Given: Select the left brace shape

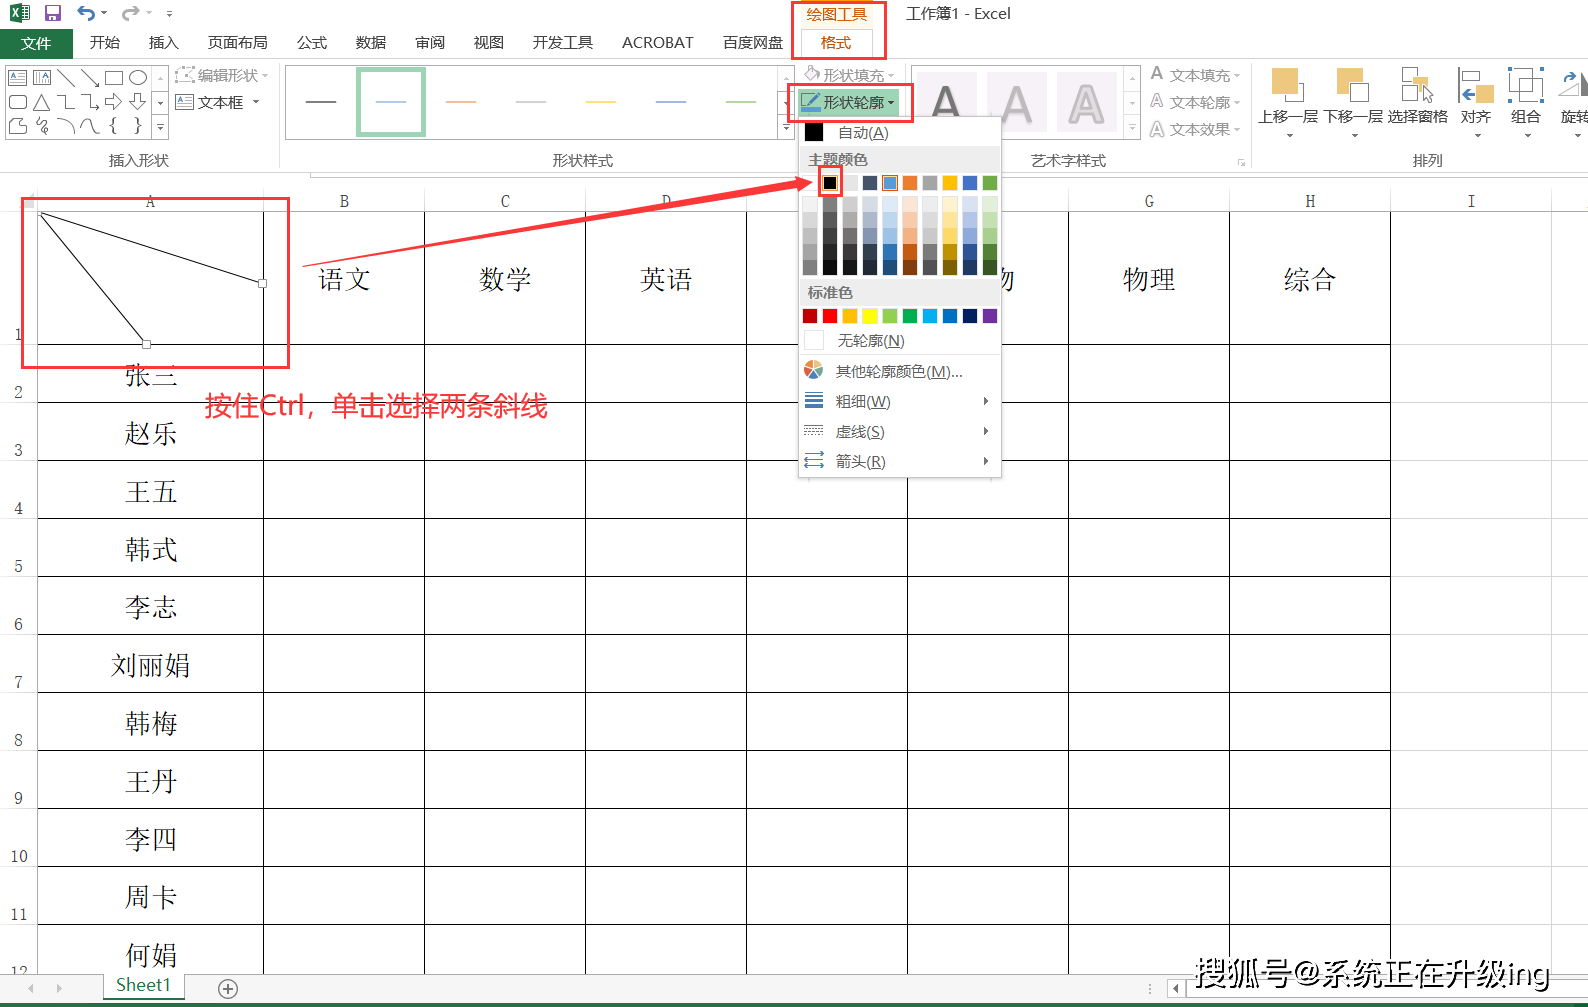Looking at the screenshot, I should click(x=114, y=126).
